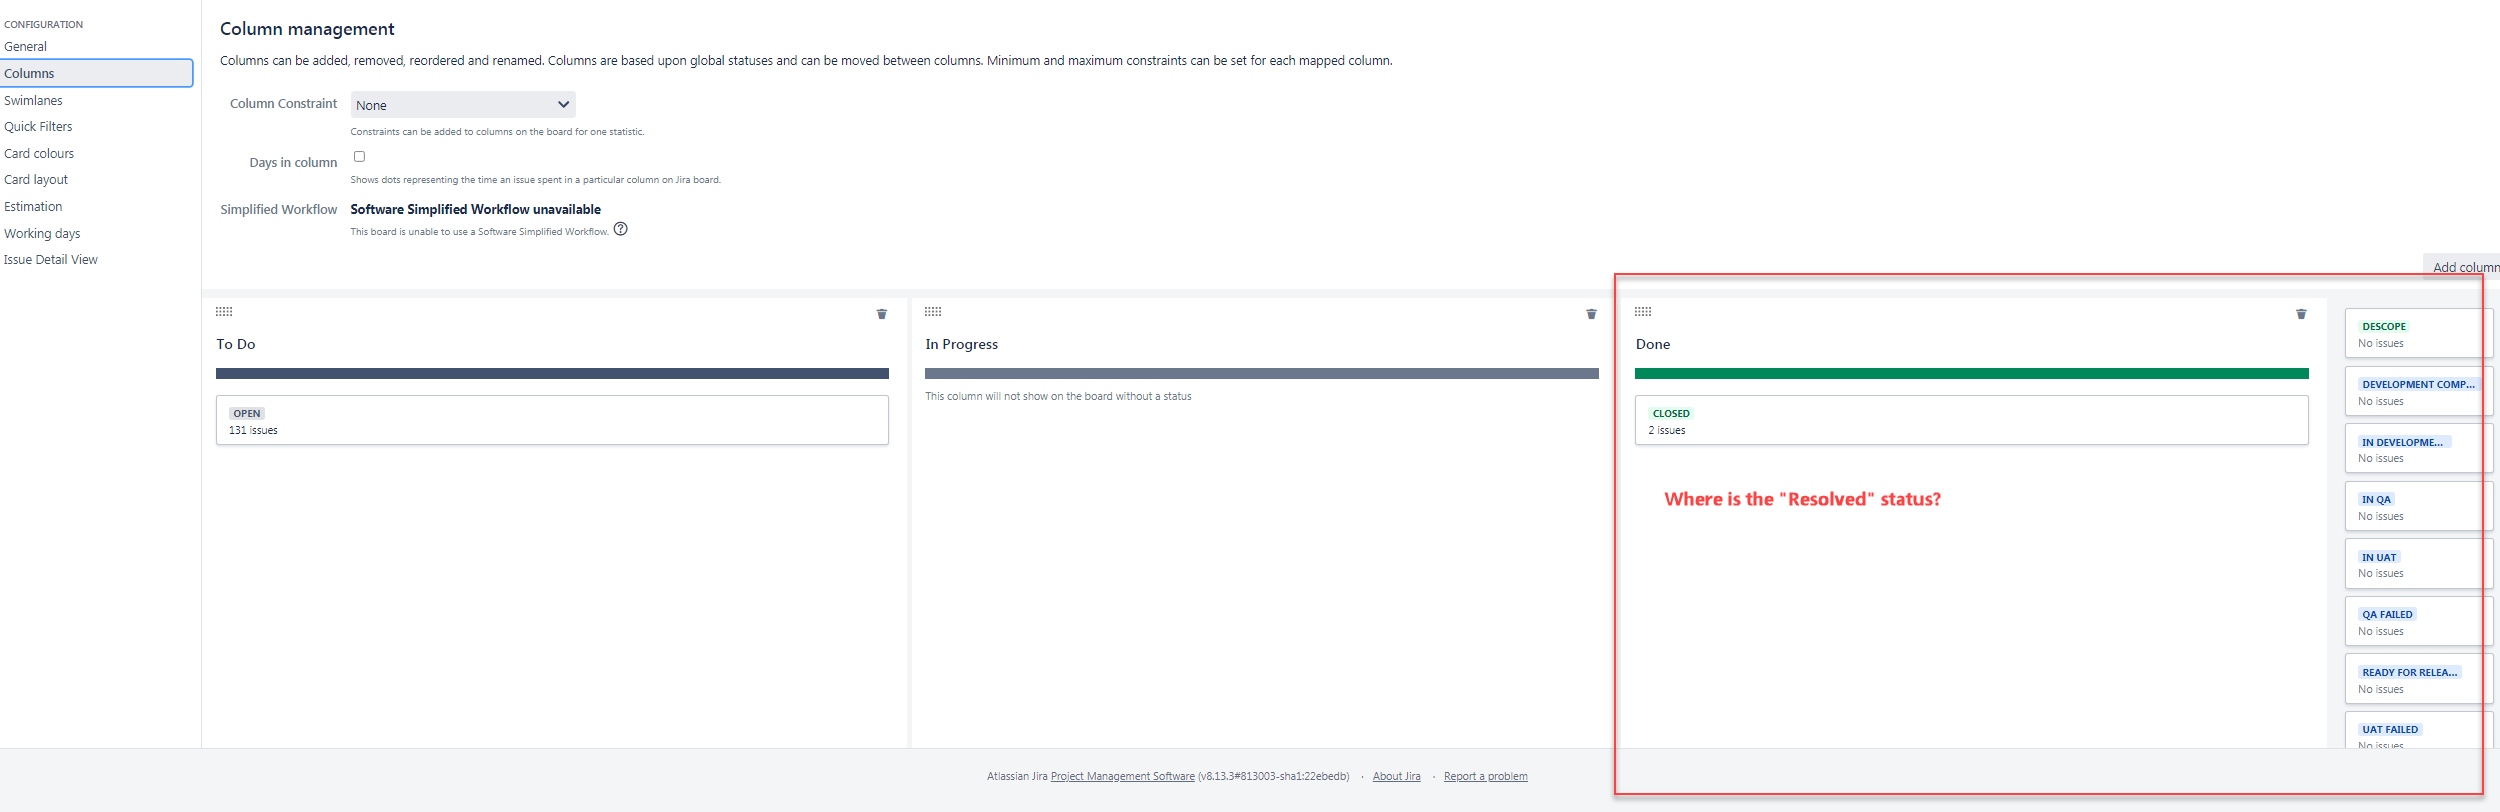
Task: Click the Add column button
Action: click(2464, 267)
